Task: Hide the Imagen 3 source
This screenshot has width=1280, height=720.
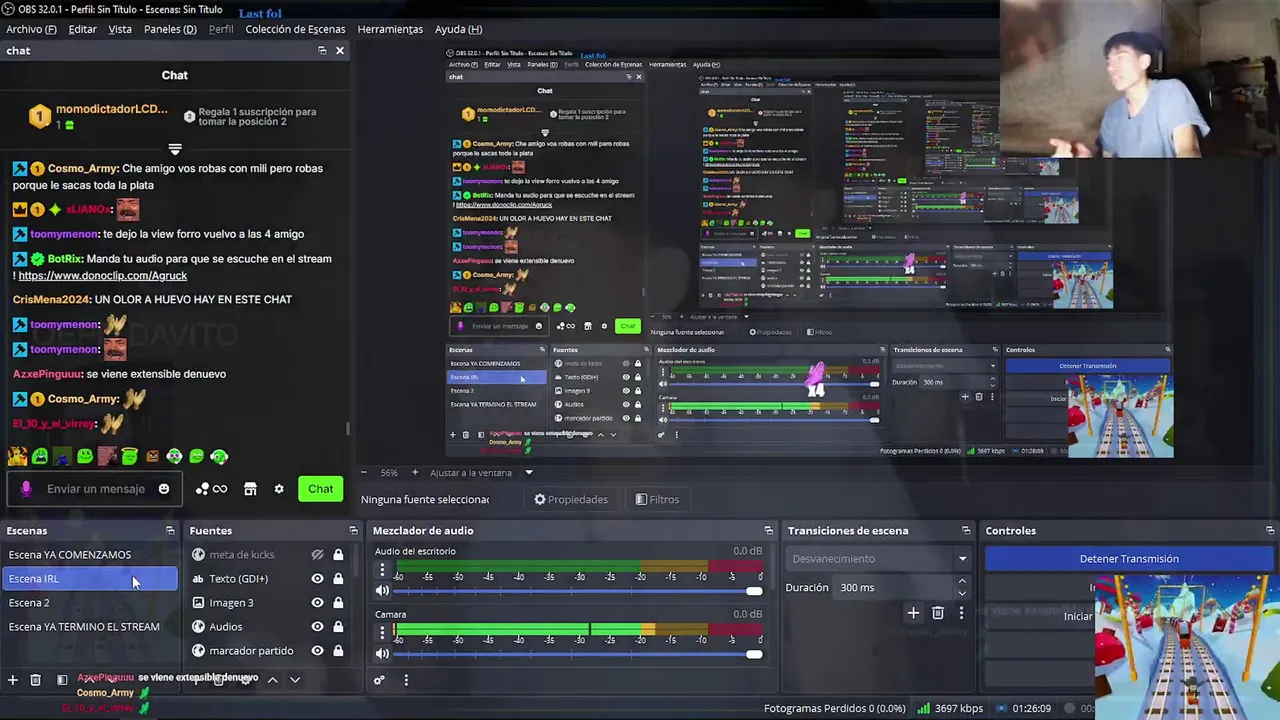Action: coord(317,603)
